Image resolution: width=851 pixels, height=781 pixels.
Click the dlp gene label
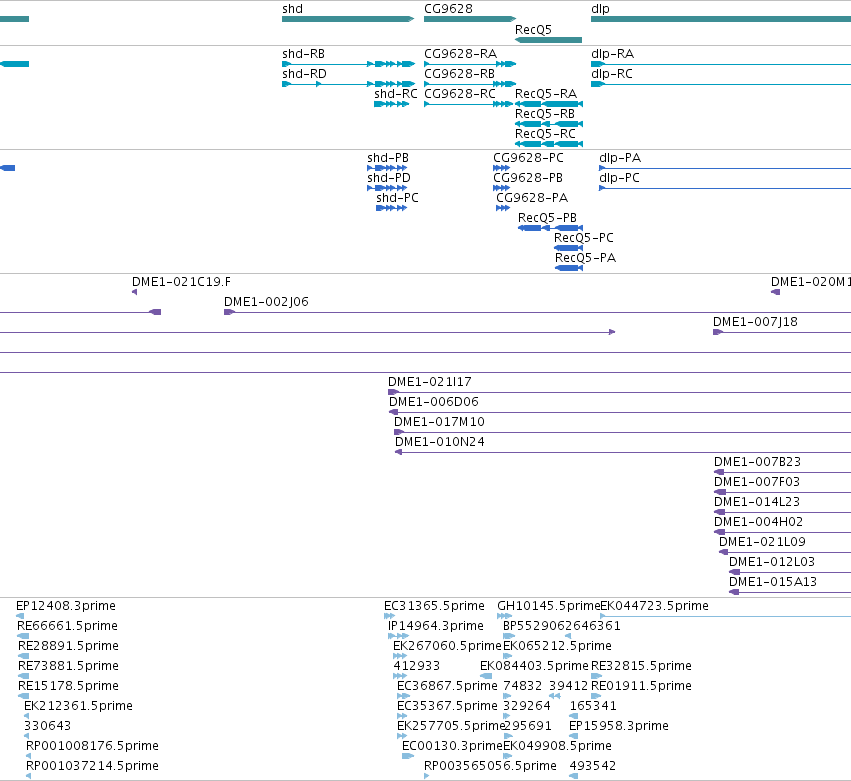click(x=600, y=9)
